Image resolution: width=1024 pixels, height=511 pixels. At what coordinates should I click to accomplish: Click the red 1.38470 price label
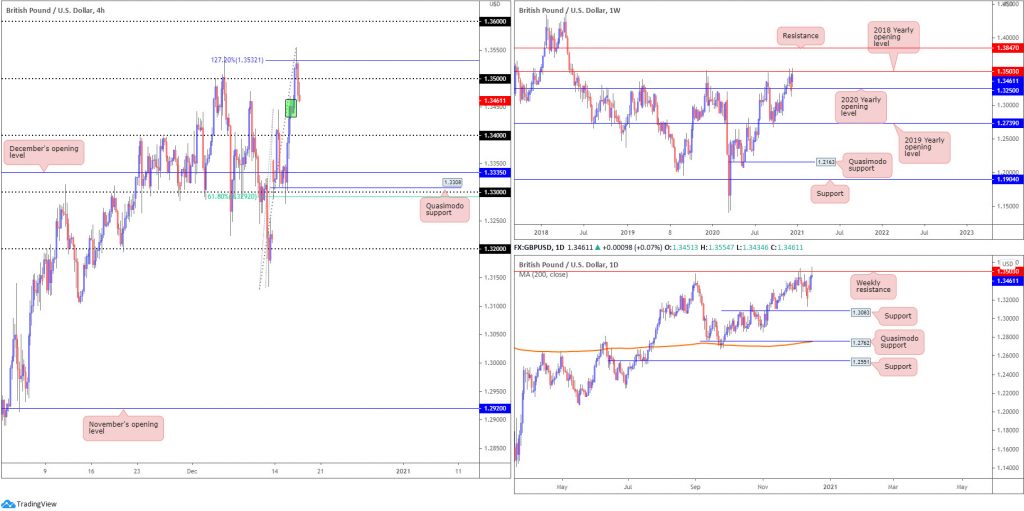[x=1006, y=48]
